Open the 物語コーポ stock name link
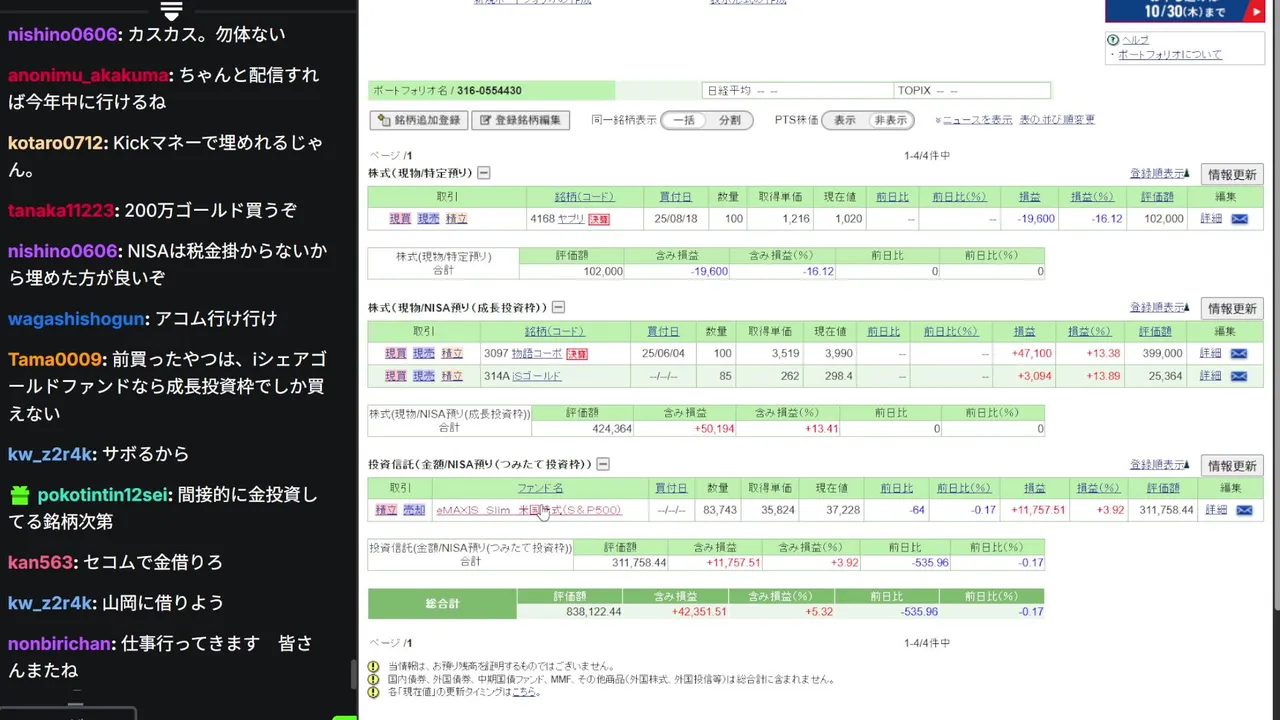 pyautogui.click(x=537, y=353)
